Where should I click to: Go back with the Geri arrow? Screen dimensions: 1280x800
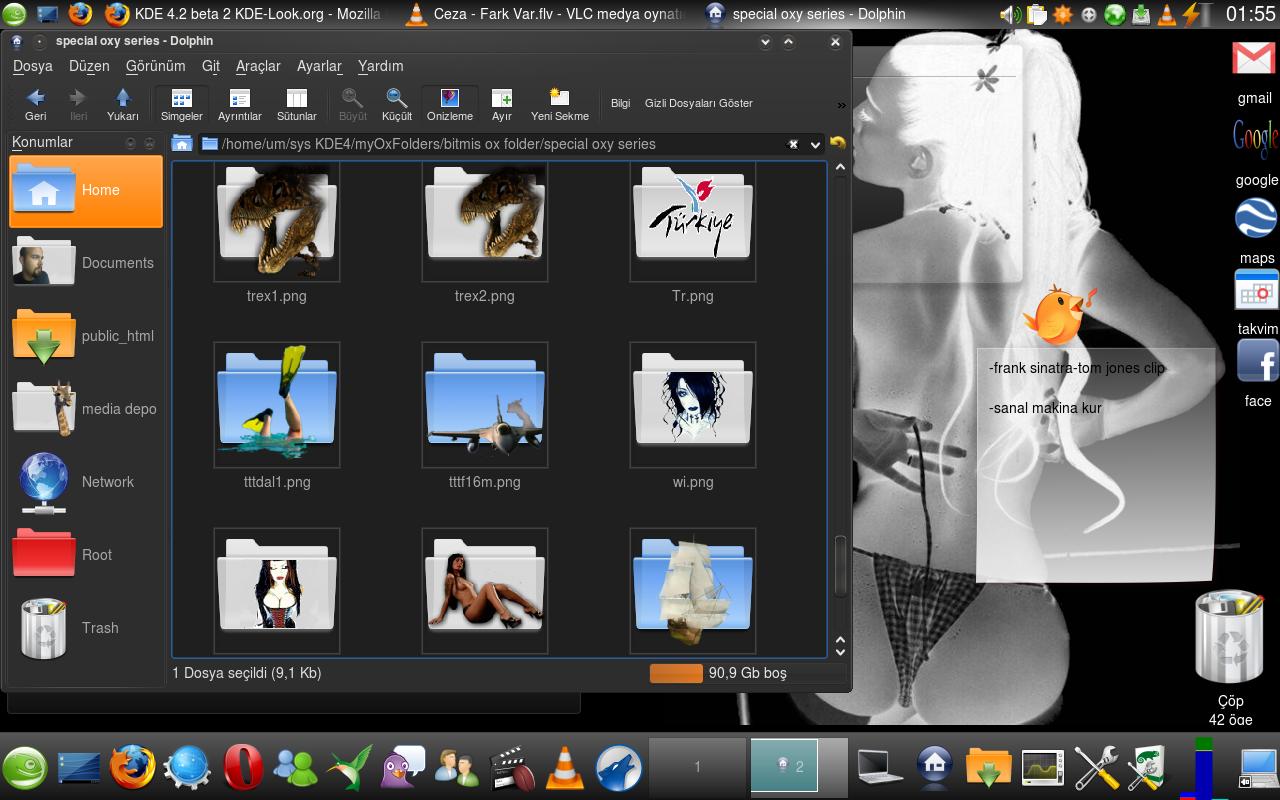35,104
